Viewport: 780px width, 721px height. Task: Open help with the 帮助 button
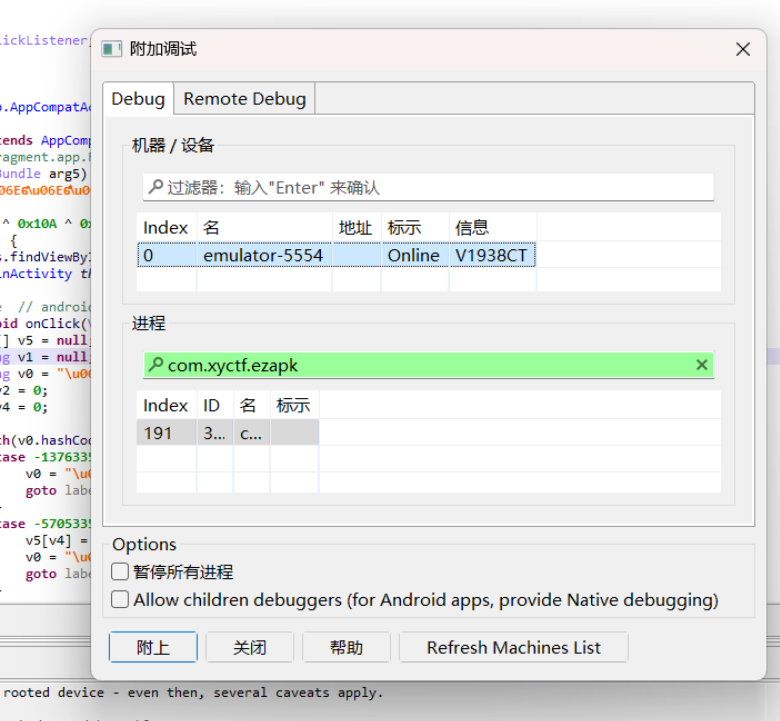[x=346, y=647]
